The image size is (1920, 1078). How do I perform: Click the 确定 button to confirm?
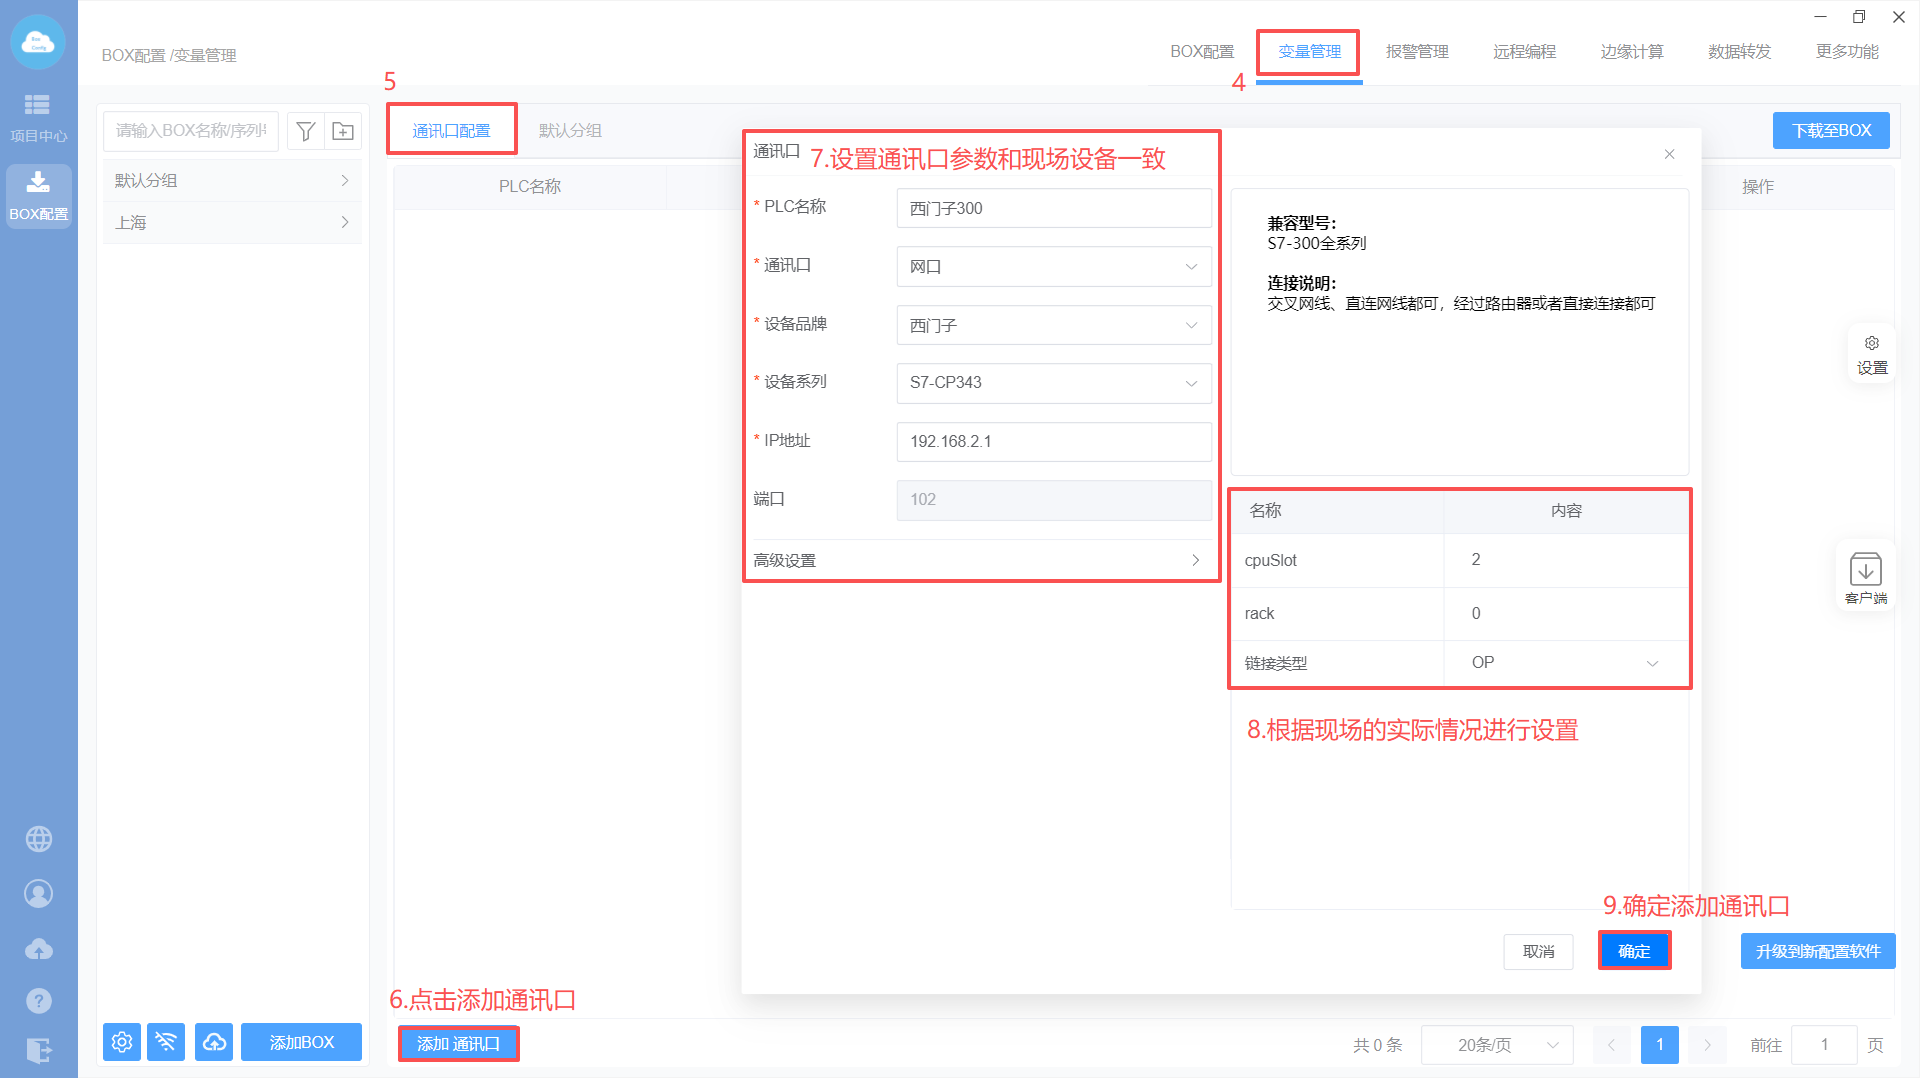coord(1634,951)
